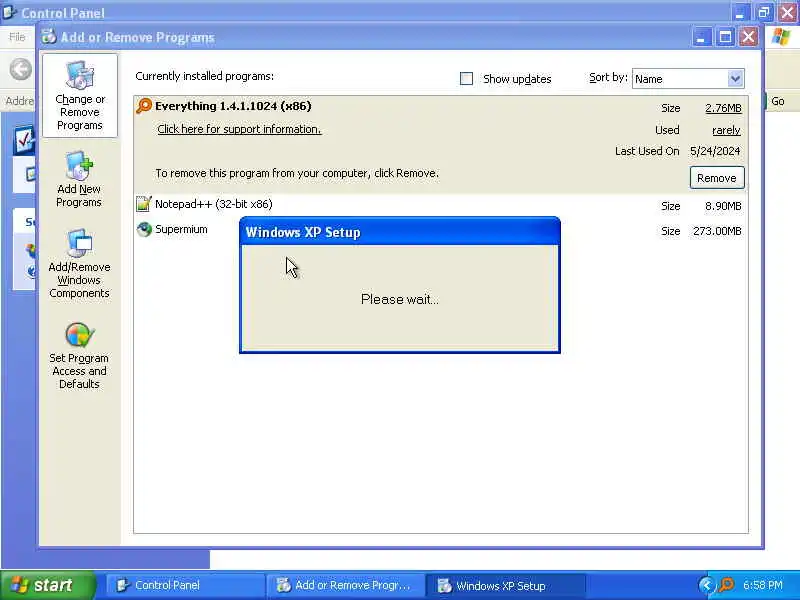Click the Notepad++ program icon
Image resolution: width=800 pixels, height=600 pixels.
144,204
